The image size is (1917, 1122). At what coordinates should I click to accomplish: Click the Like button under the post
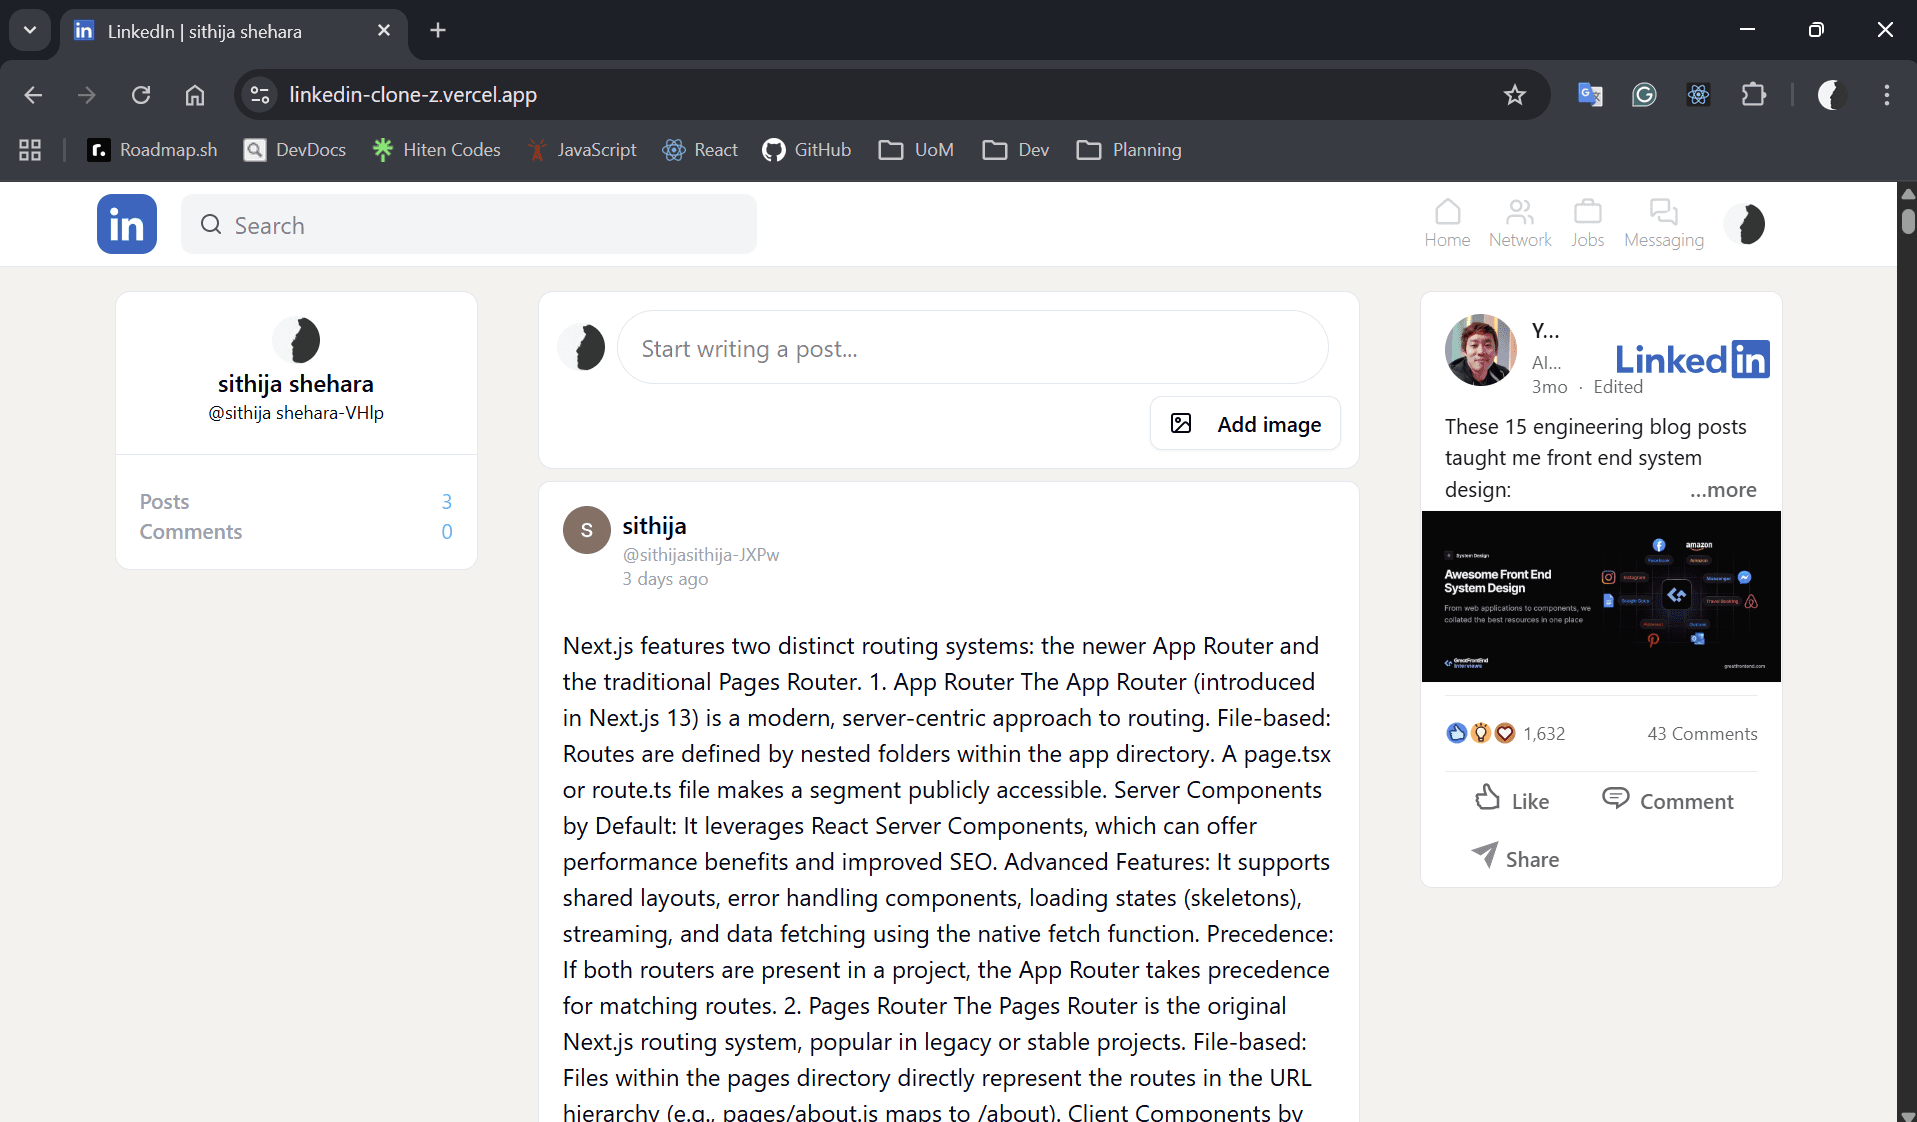coord(1511,800)
